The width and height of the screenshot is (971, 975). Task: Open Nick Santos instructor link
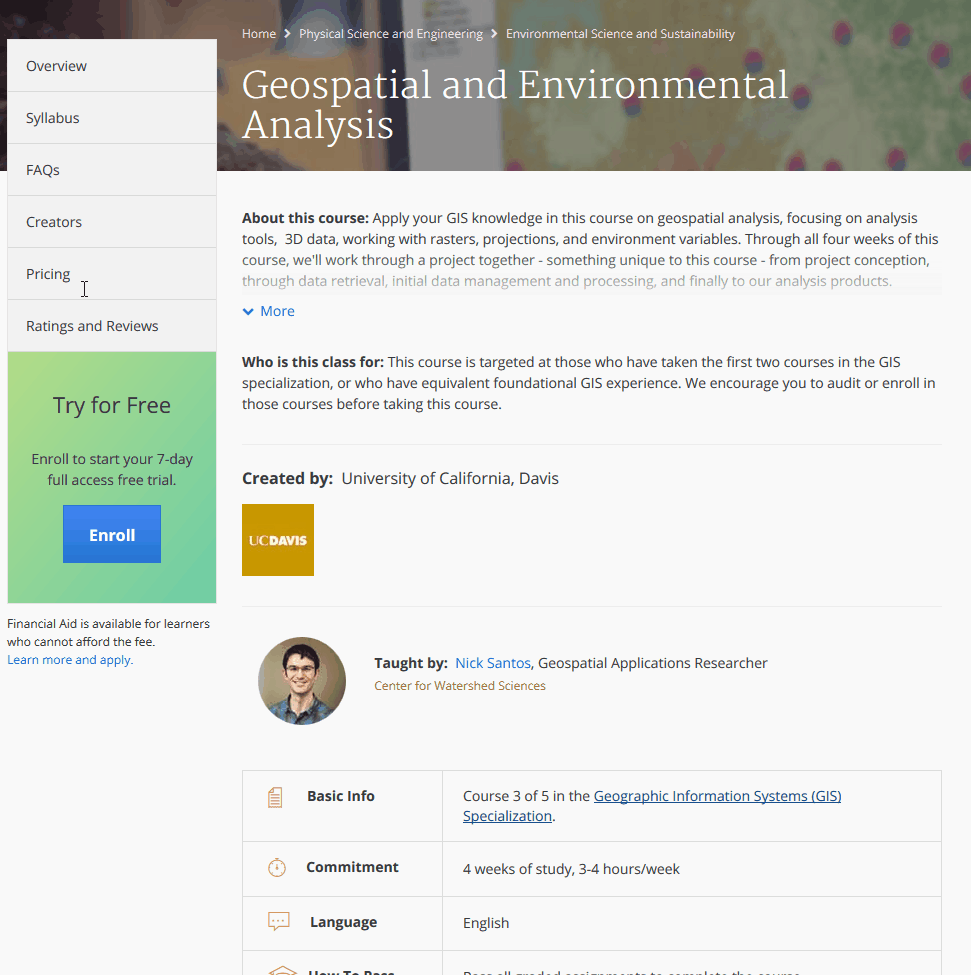[493, 663]
